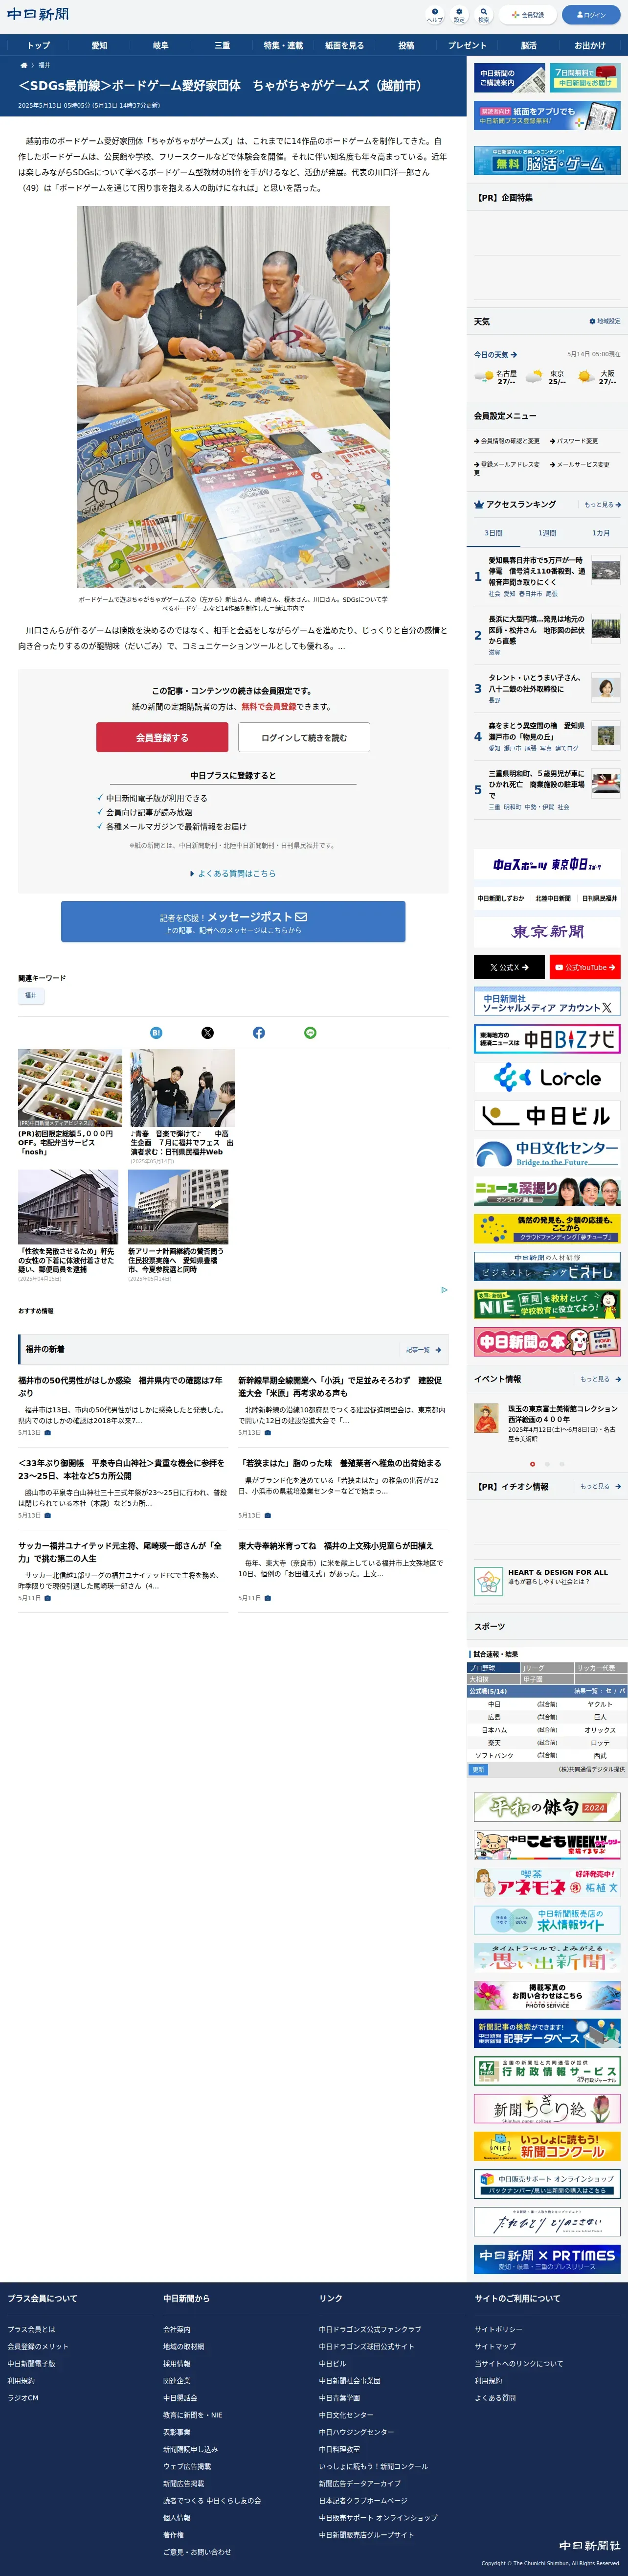This screenshot has width=628, height=2576.
Task: Share article on Hatena Bookmark
Action: pos(156,1032)
